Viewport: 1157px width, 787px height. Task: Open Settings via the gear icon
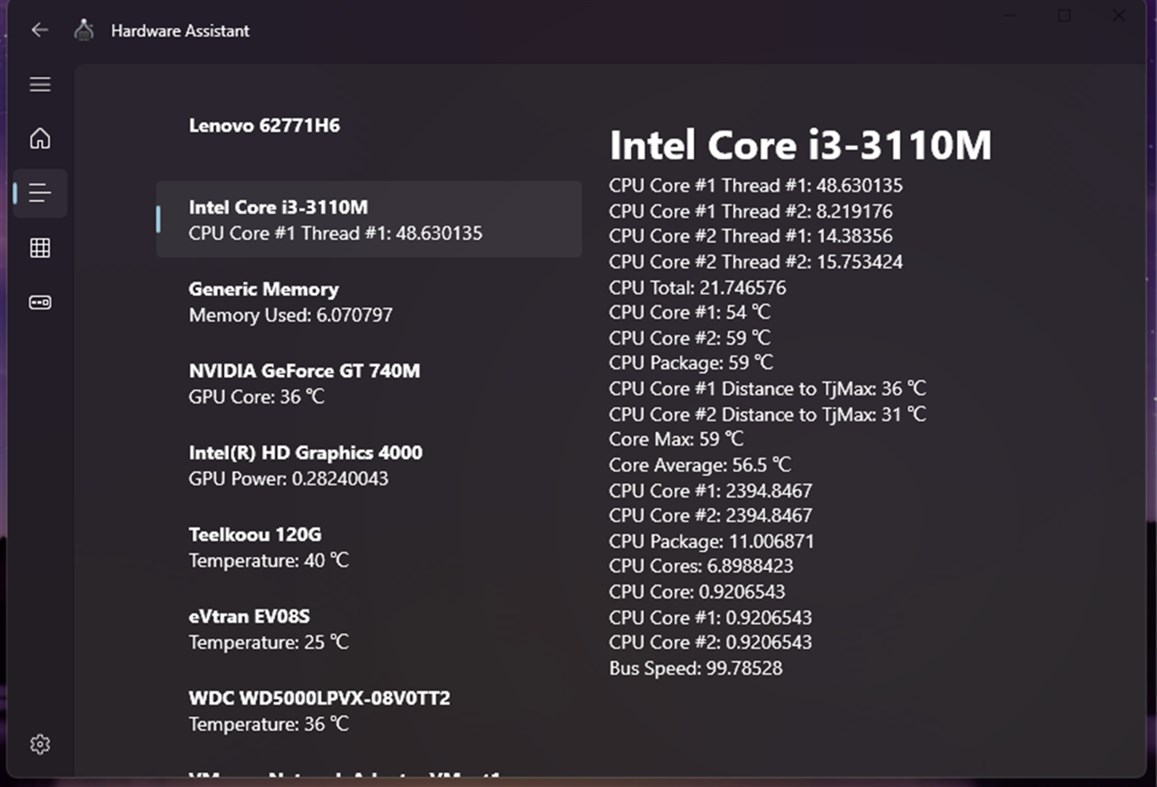(x=40, y=744)
